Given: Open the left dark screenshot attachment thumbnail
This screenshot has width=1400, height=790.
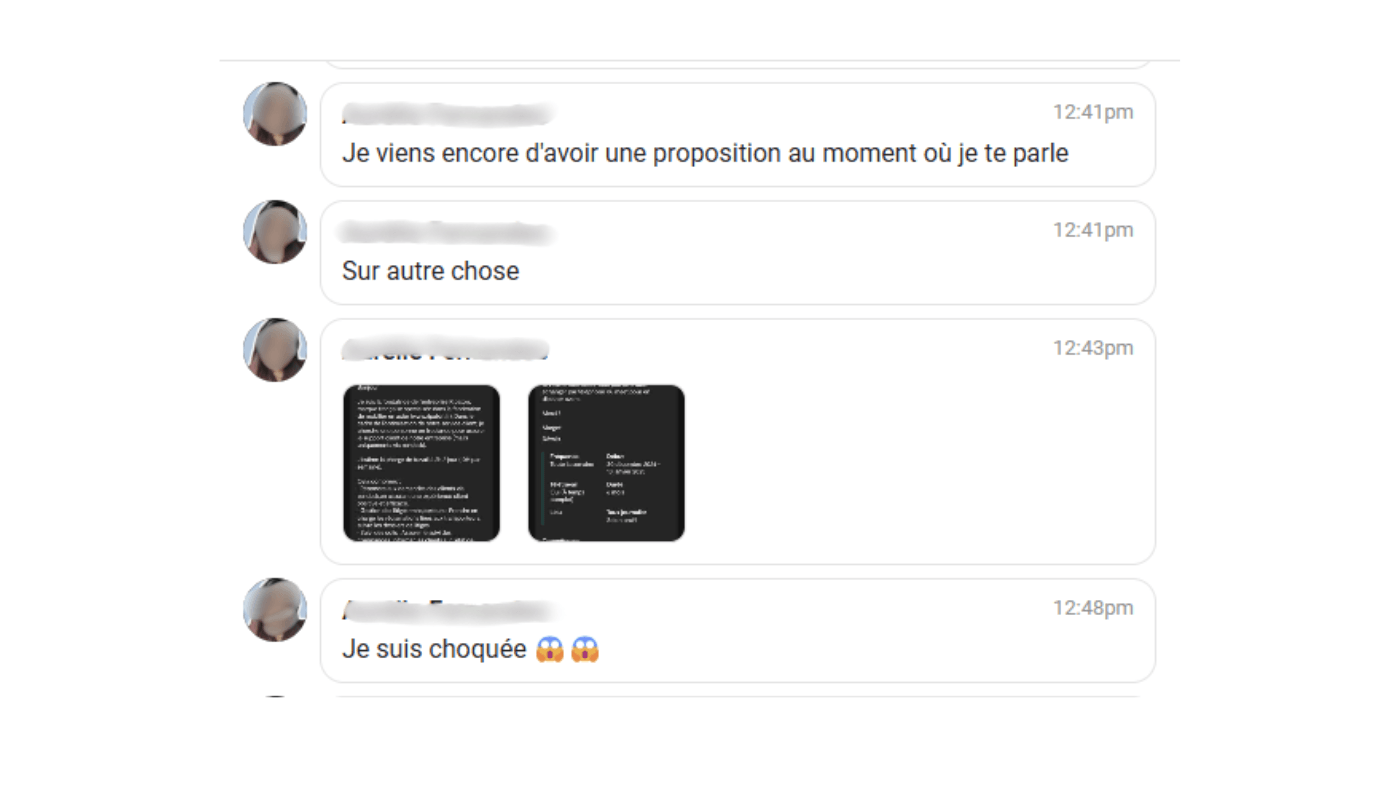Looking at the screenshot, I should pos(421,463).
